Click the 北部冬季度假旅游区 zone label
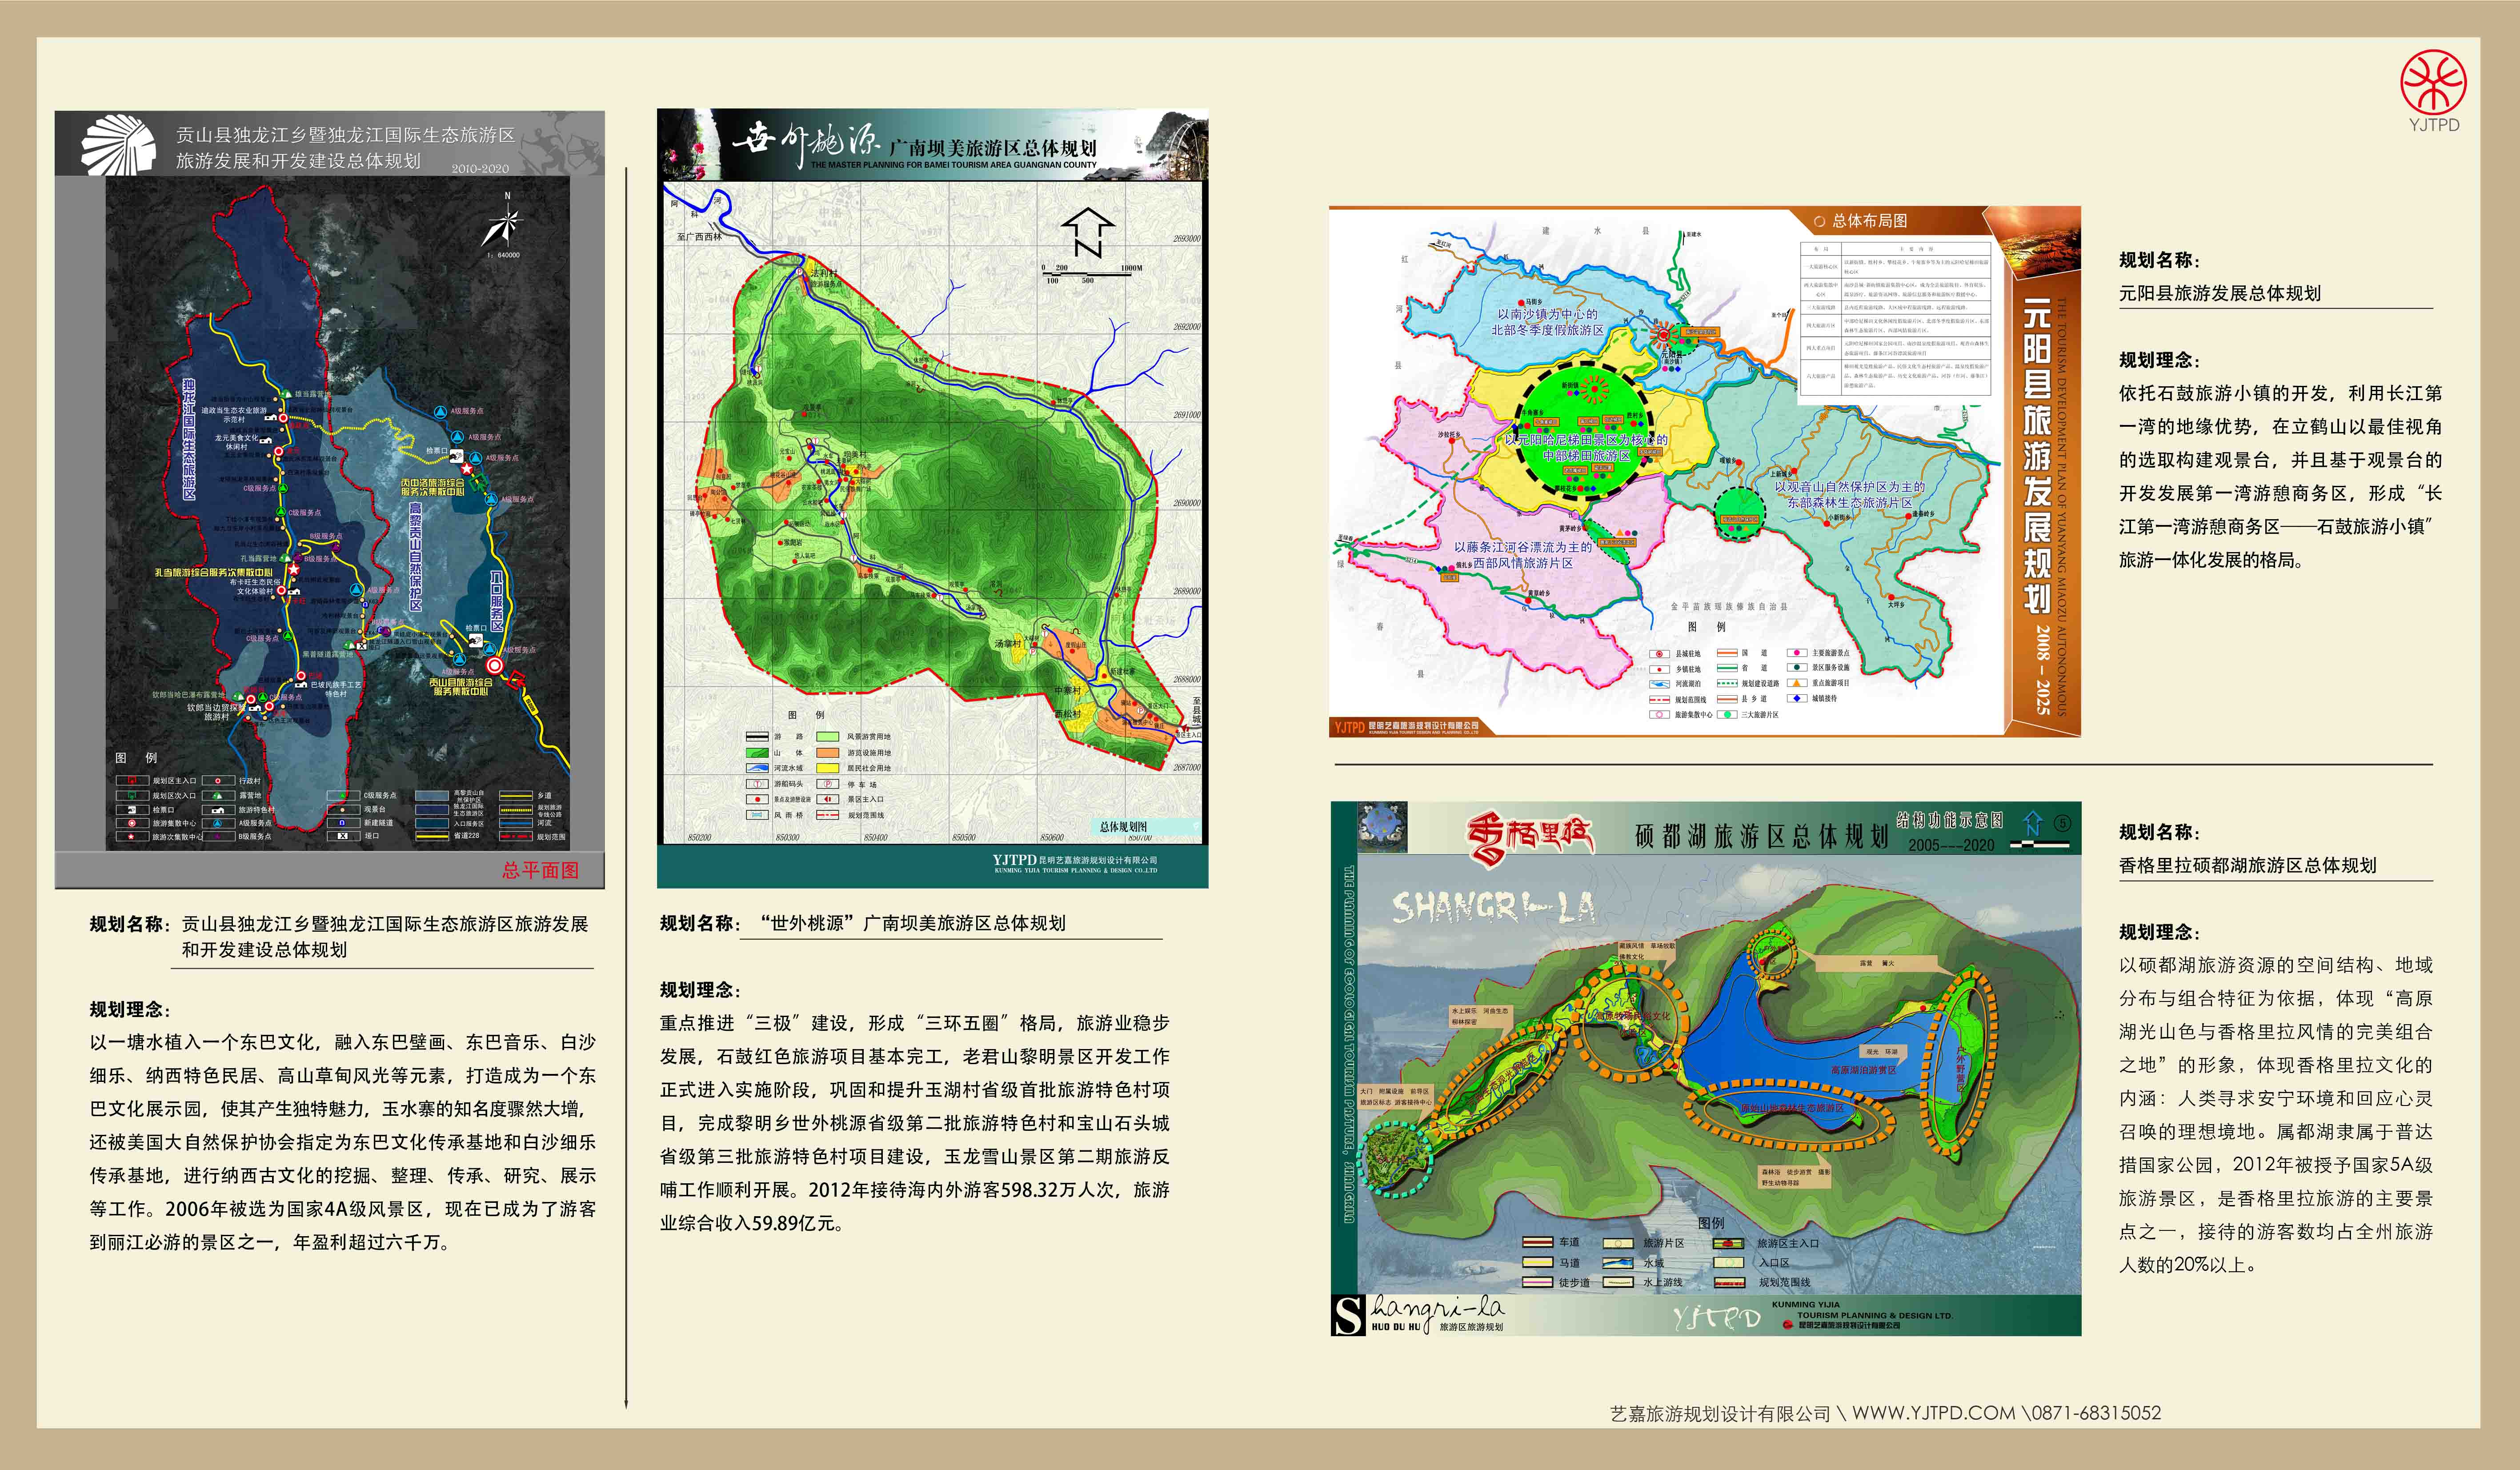 pyautogui.click(x=1548, y=330)
